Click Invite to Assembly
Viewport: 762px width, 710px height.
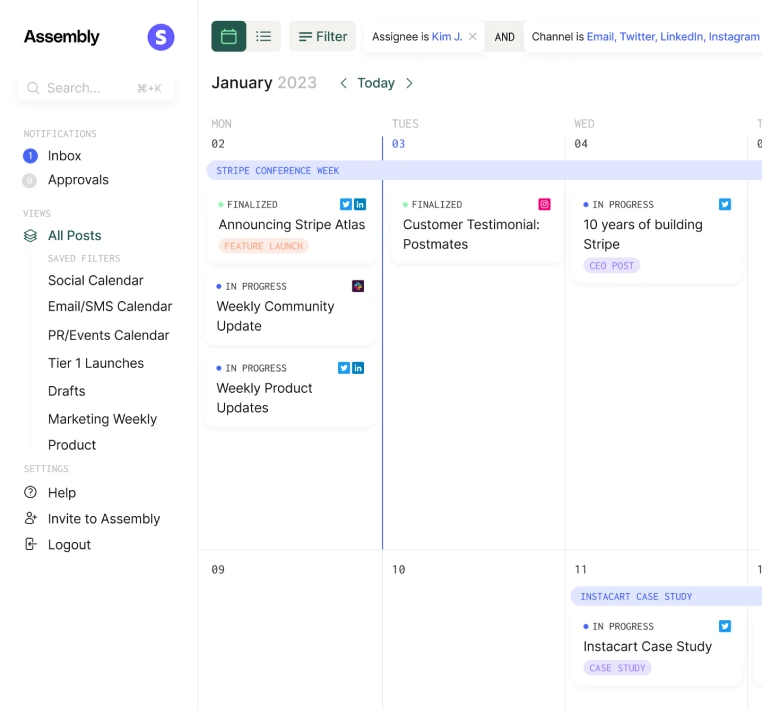point(104,519)
